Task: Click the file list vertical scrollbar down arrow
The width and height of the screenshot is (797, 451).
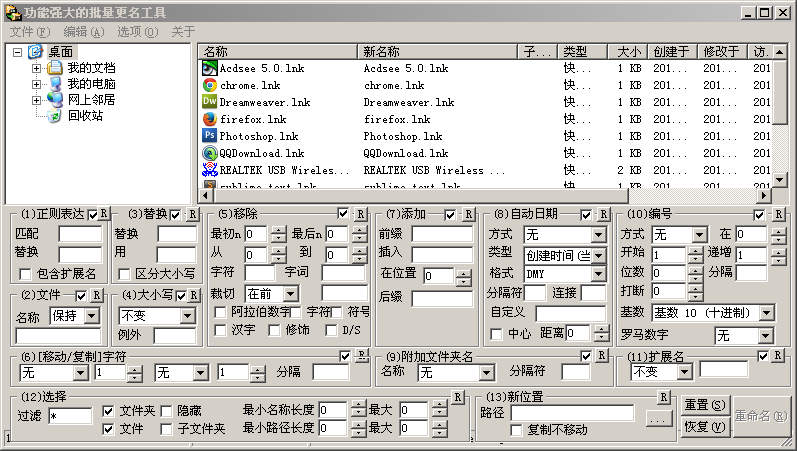Action: point(780,180)
